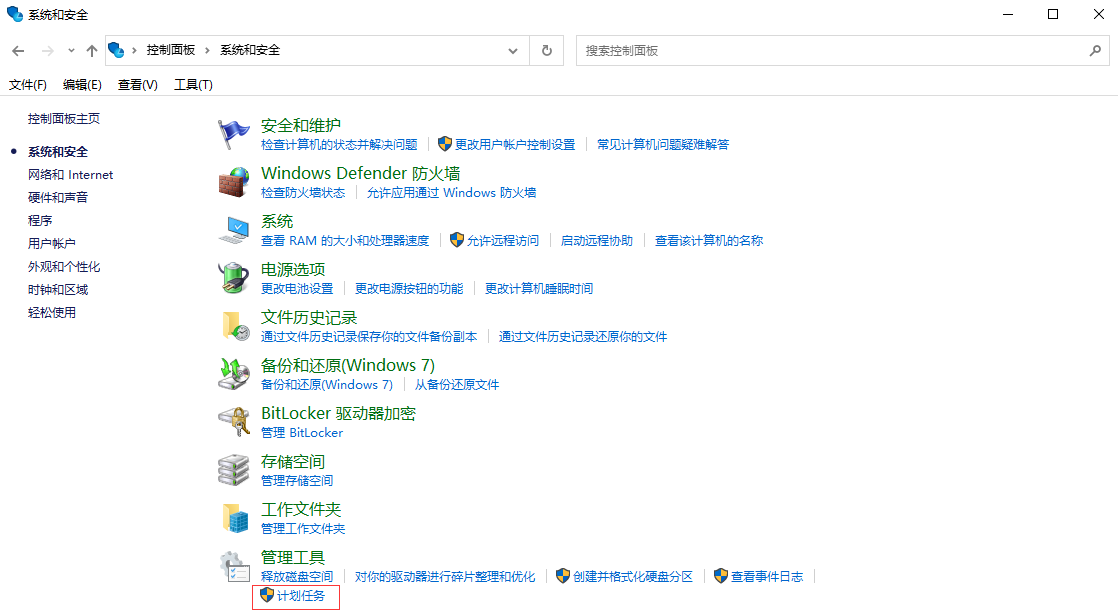The image size is (1118, 612).
Task: Click 系统和安全 in the breadcrumb path
Action: [x=250, y=50]
